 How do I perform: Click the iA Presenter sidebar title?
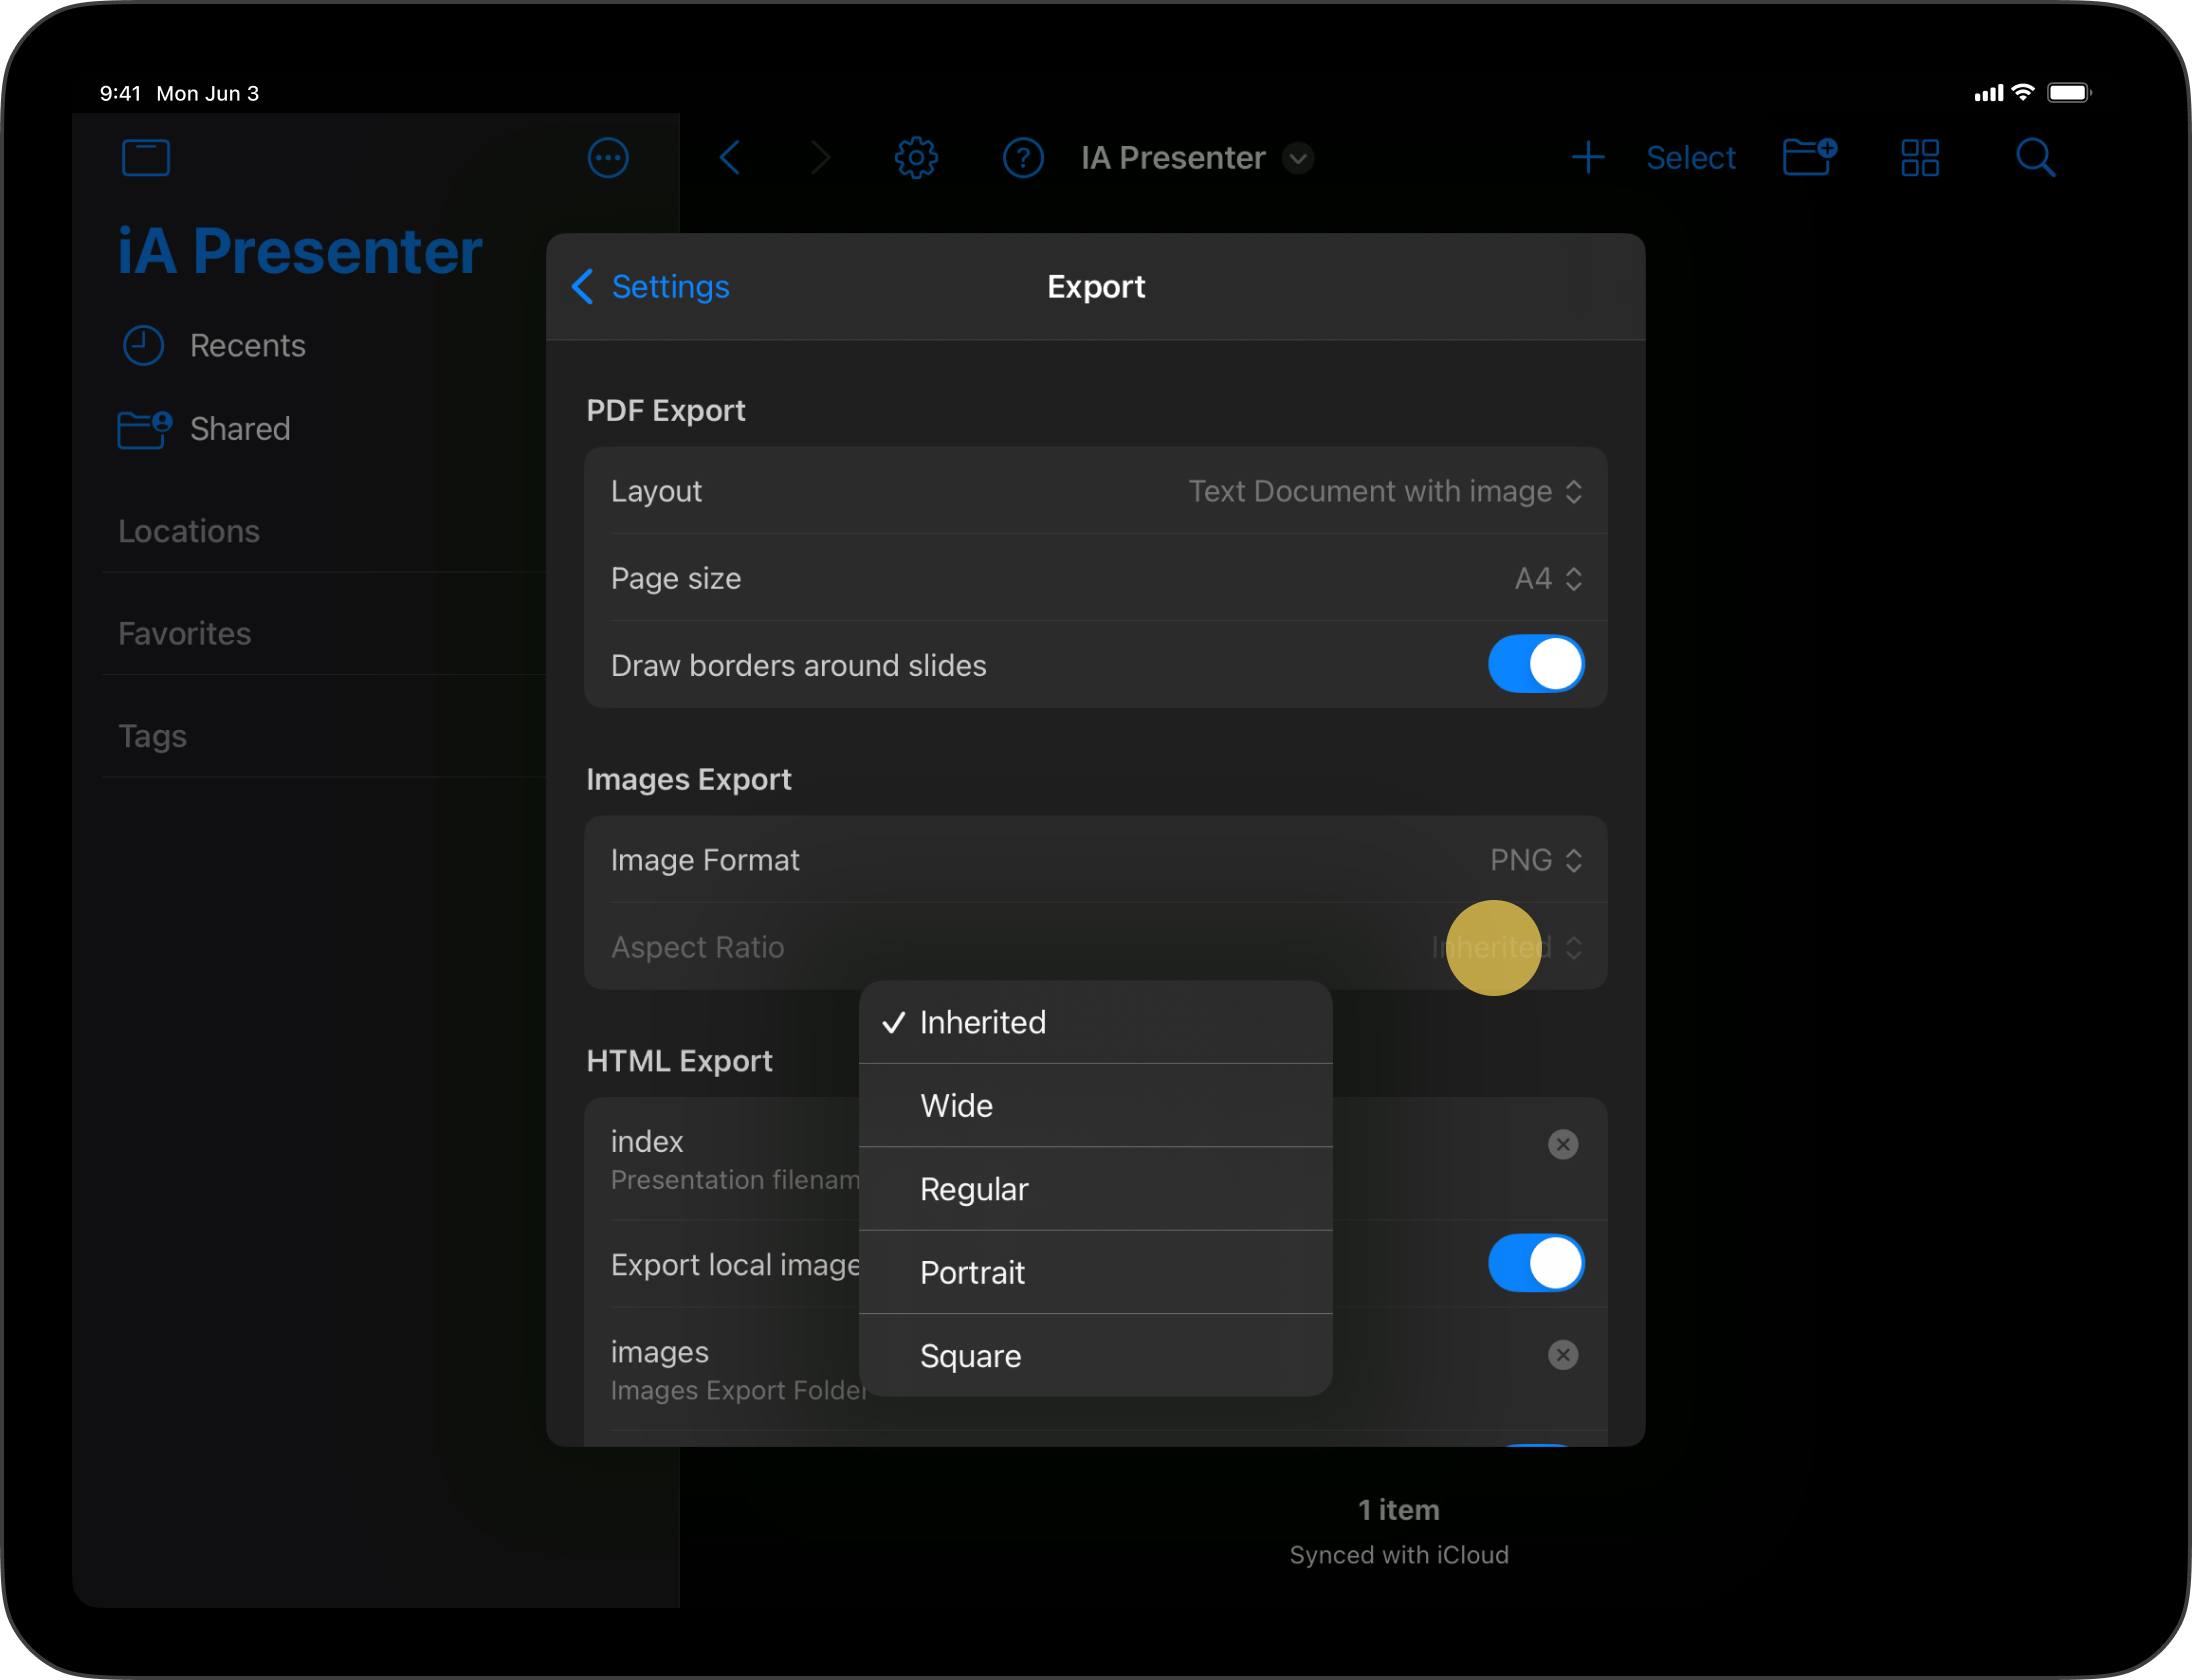300,250
